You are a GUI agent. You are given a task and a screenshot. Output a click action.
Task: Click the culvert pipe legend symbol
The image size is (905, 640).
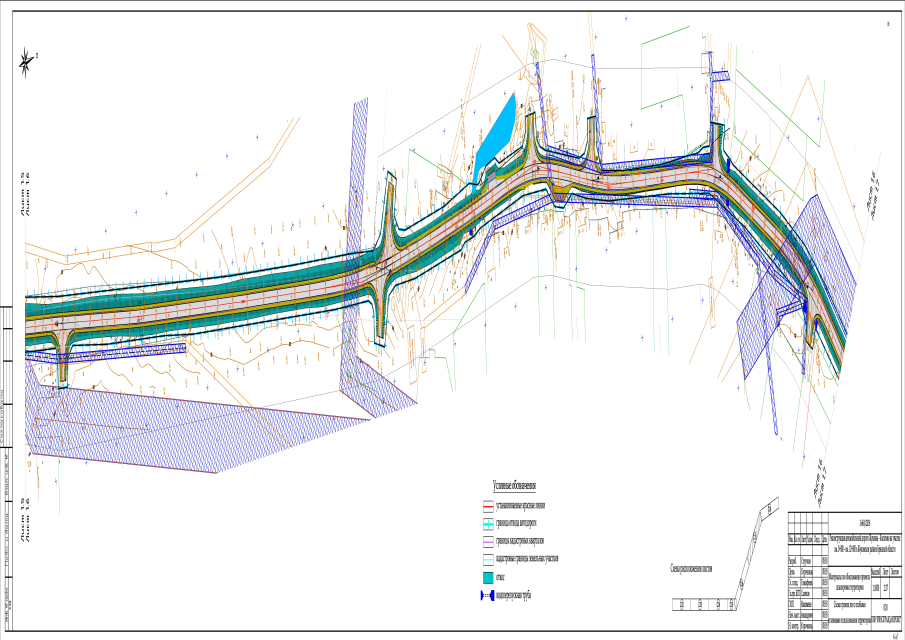[490, 596]
